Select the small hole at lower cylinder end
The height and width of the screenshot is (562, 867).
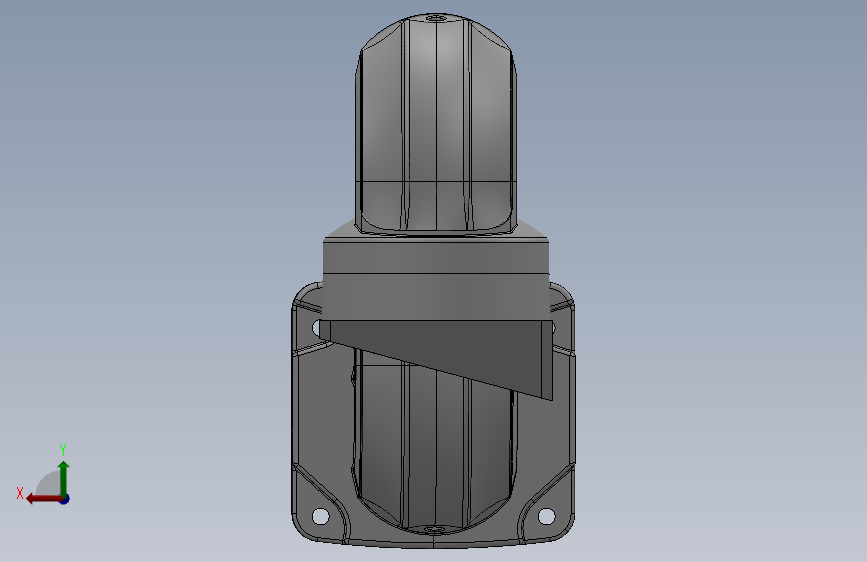pyautogui.click(x=434, y=529)
